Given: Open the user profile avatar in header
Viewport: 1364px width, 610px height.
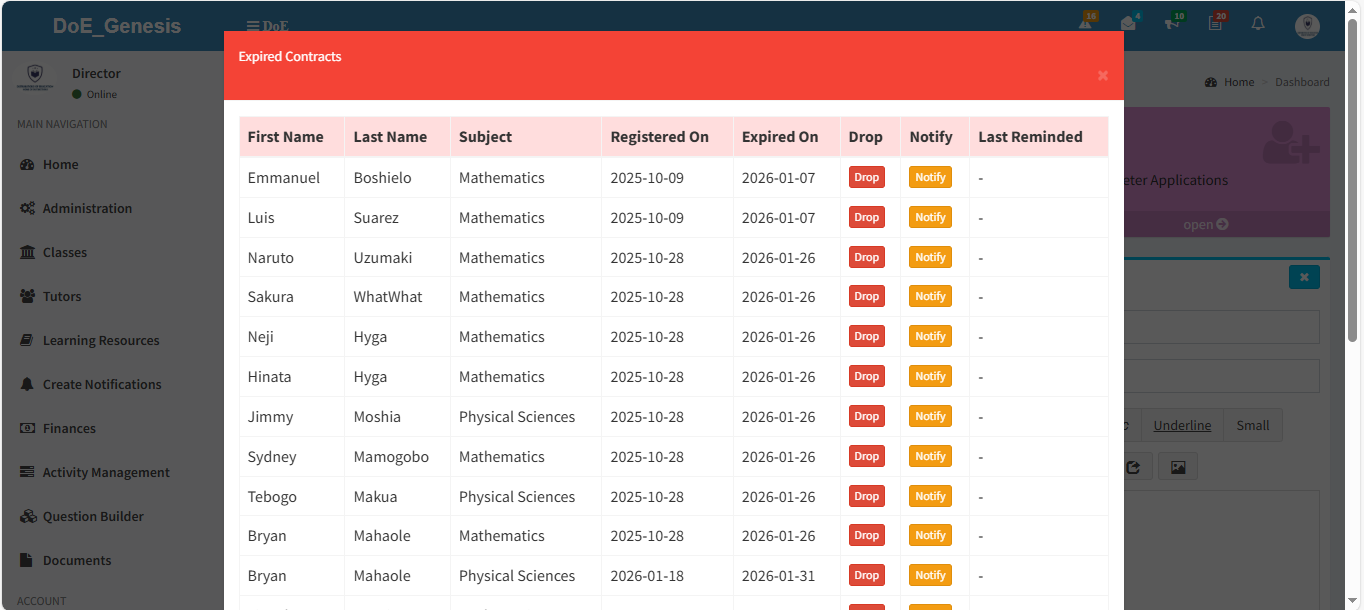Looking at the screenshot, I should (1307, 26).
